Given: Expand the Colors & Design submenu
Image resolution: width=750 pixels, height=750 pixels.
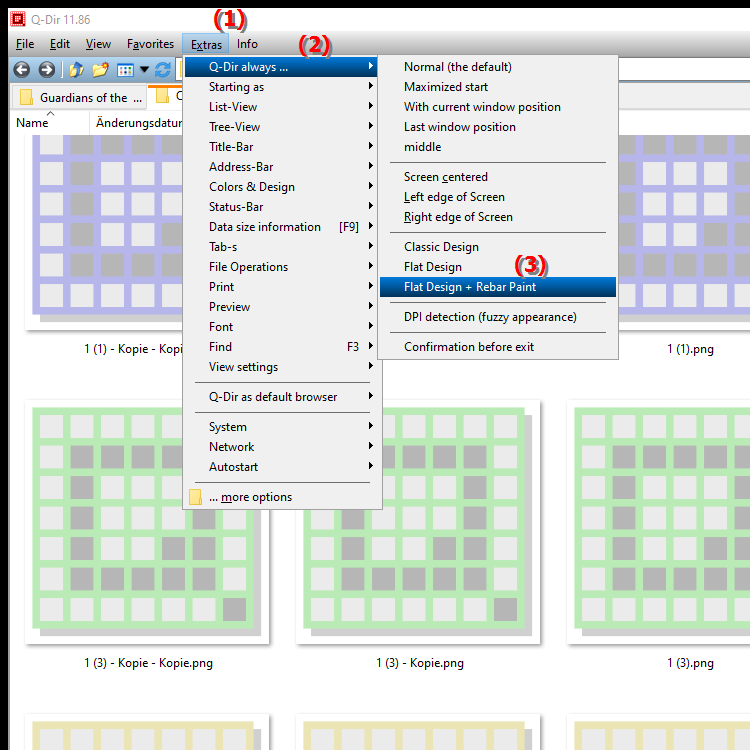Looking at the screenshot, I should [281, 187].
